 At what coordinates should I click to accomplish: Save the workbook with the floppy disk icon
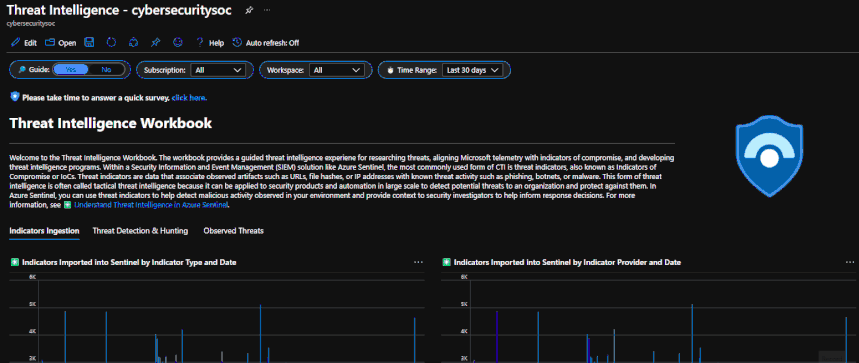[x=89, y=42]
